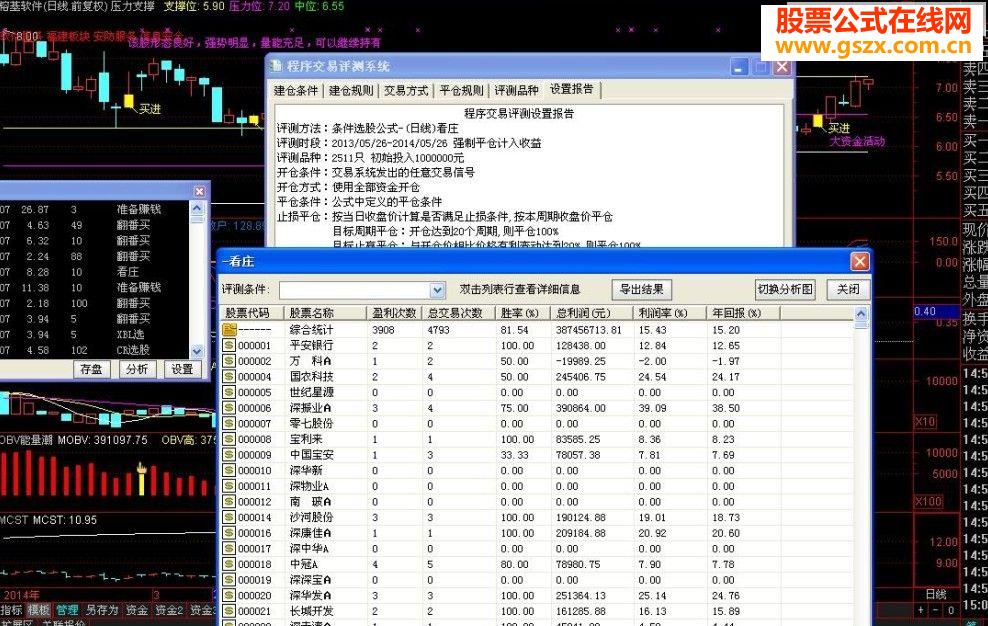This screenshot has height=626, width=988.
Task: Click the stock icon for 000010 深华新
Action: 229,470
